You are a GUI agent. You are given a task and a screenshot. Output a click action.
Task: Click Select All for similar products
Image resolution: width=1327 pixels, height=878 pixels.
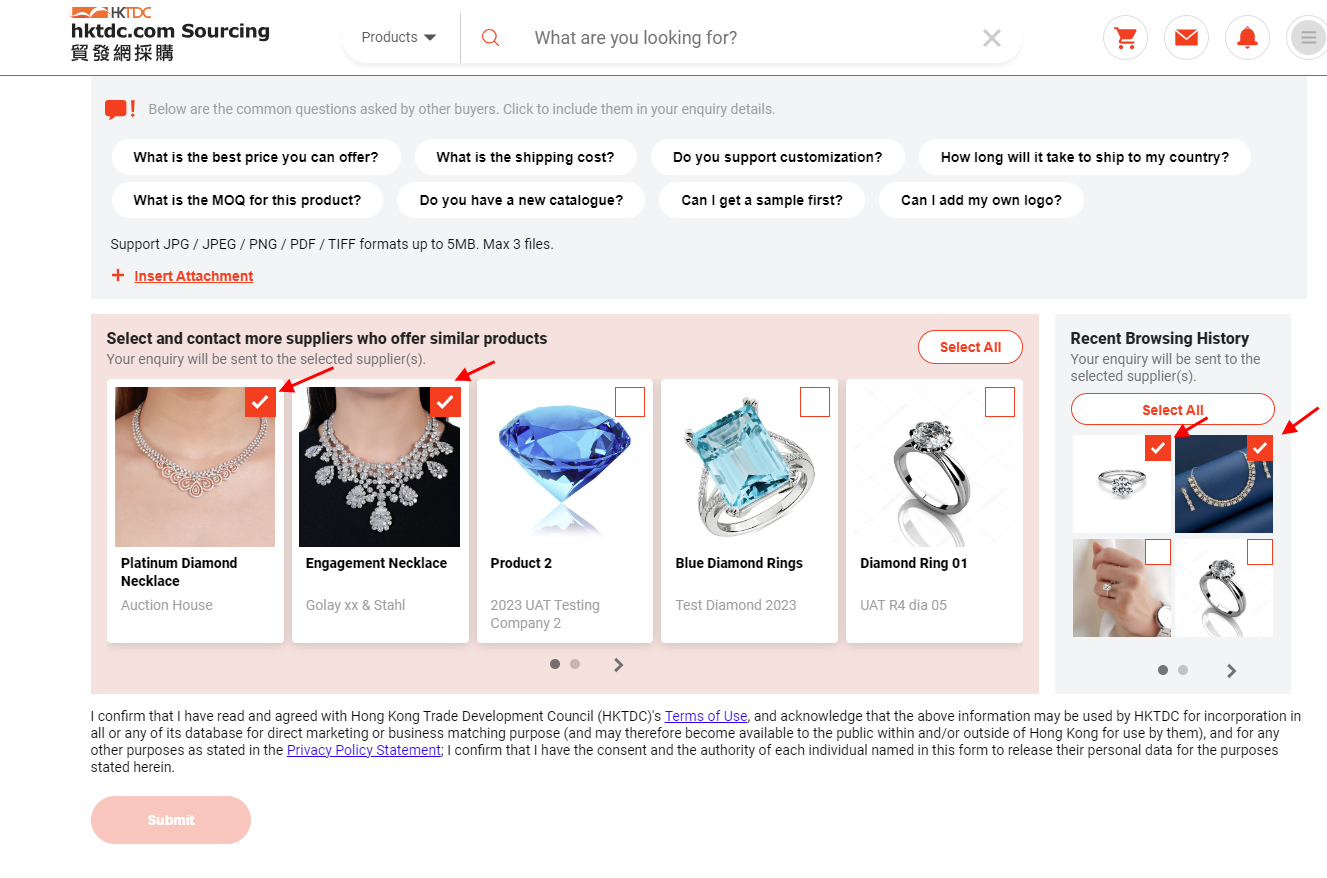[x=970, y=347]
